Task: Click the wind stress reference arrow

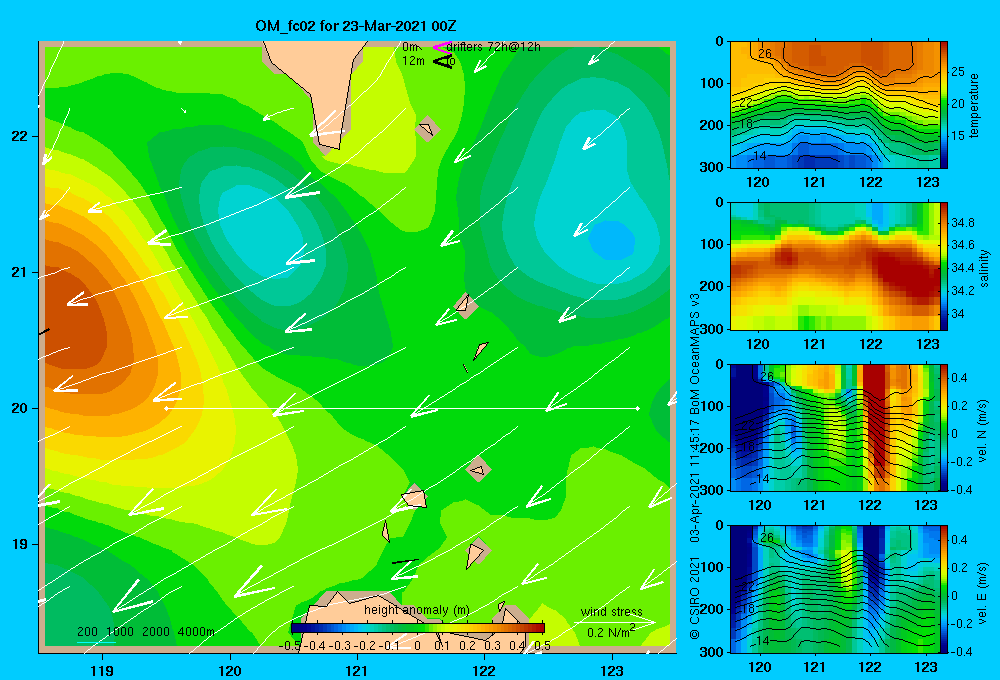Action: point(615,621)
